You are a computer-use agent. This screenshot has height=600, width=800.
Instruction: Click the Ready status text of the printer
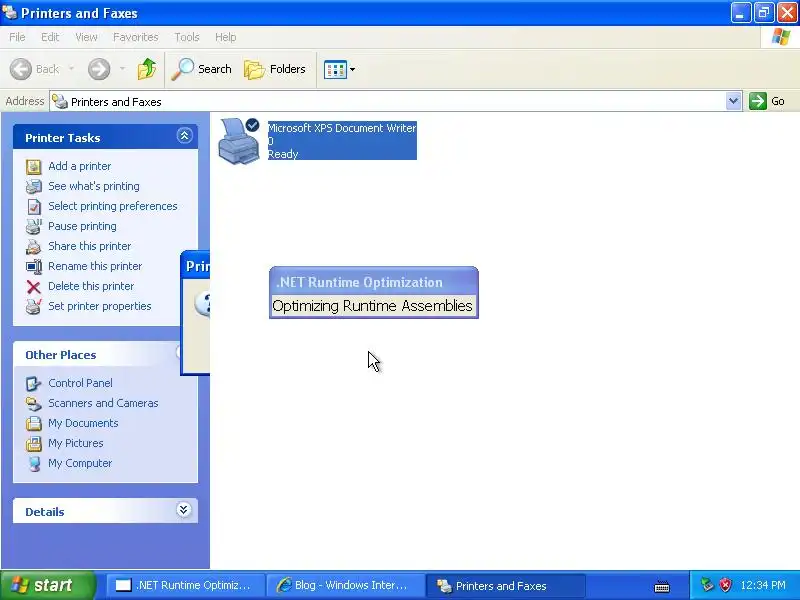coord(283,154)
